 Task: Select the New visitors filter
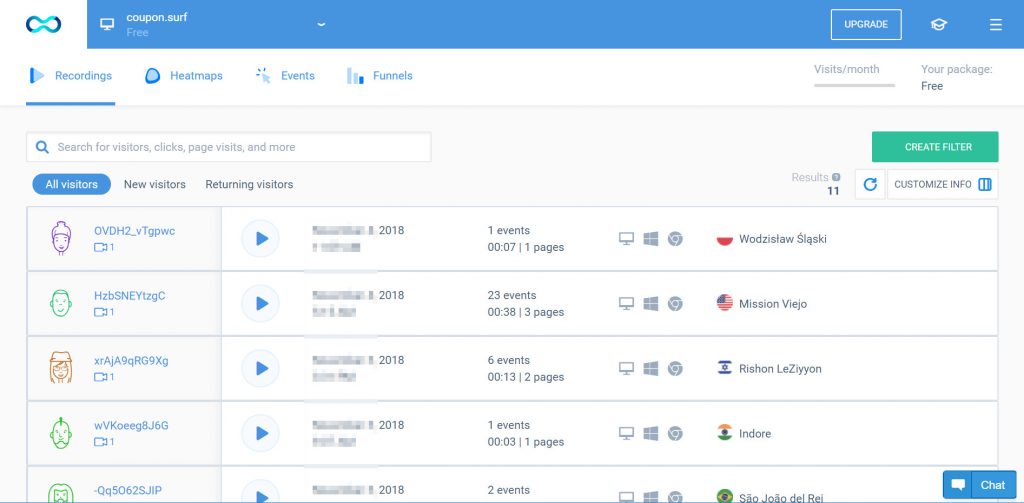155,184
